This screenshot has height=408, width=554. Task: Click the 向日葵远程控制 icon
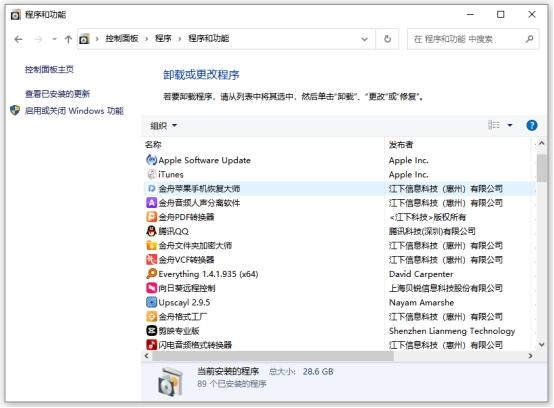(x=151, y=288)
